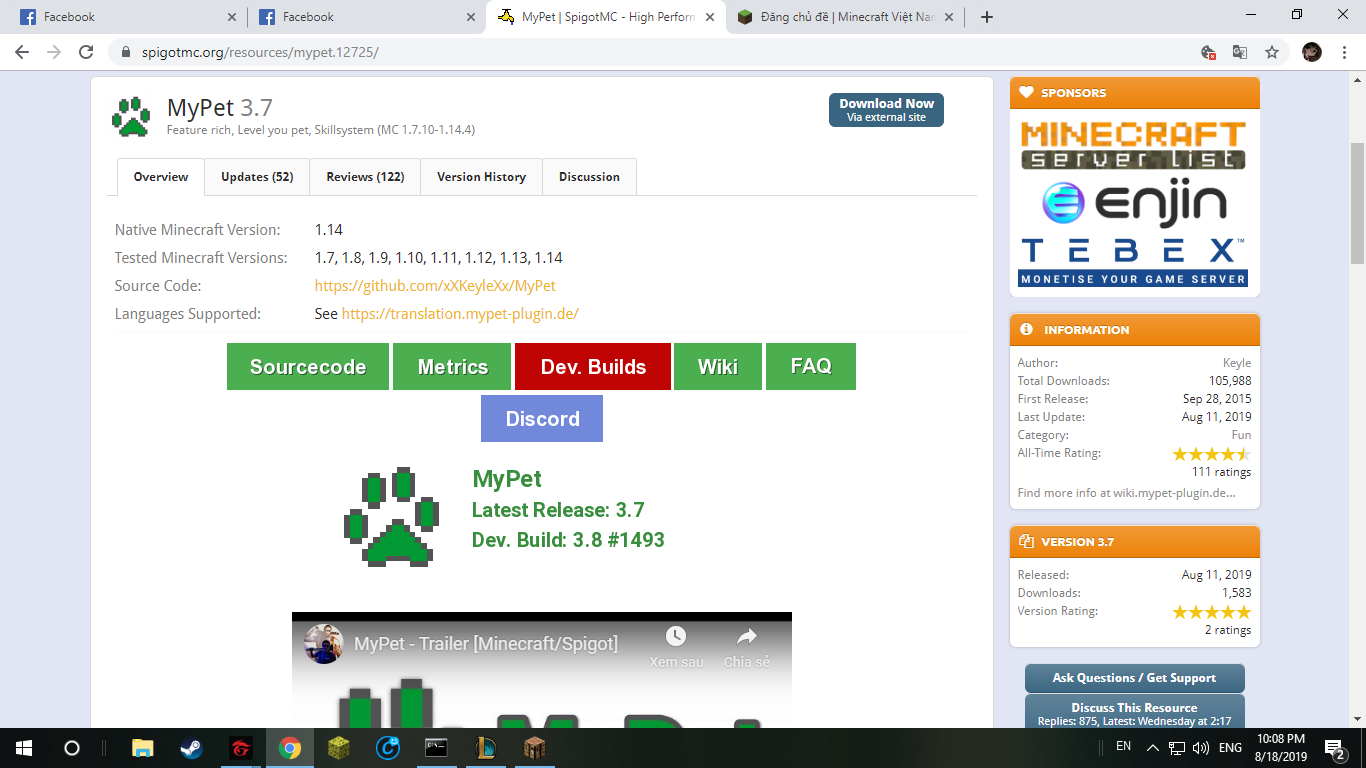1366x768 pixels.
Task: Click the ENG input language indicator
Action: [x=1230, y=747]
